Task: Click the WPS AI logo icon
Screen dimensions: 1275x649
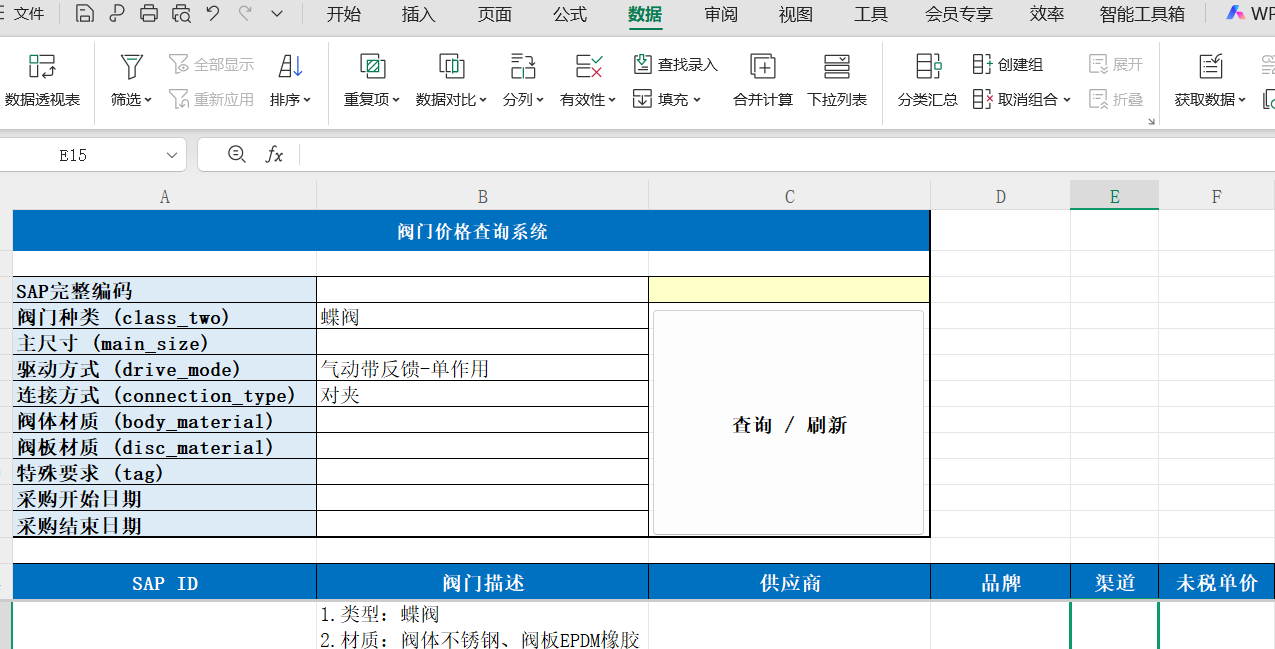Action: [1236, 13]
